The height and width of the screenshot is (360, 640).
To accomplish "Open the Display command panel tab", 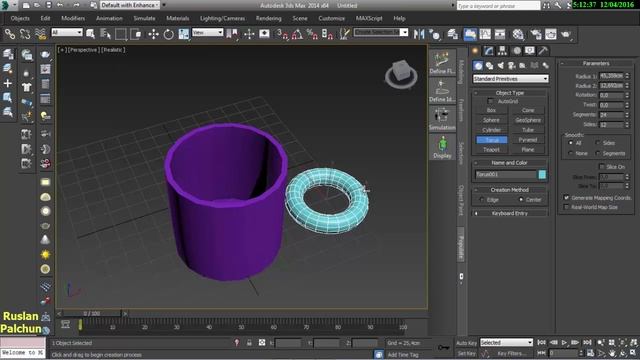I will tap(530, 51).
